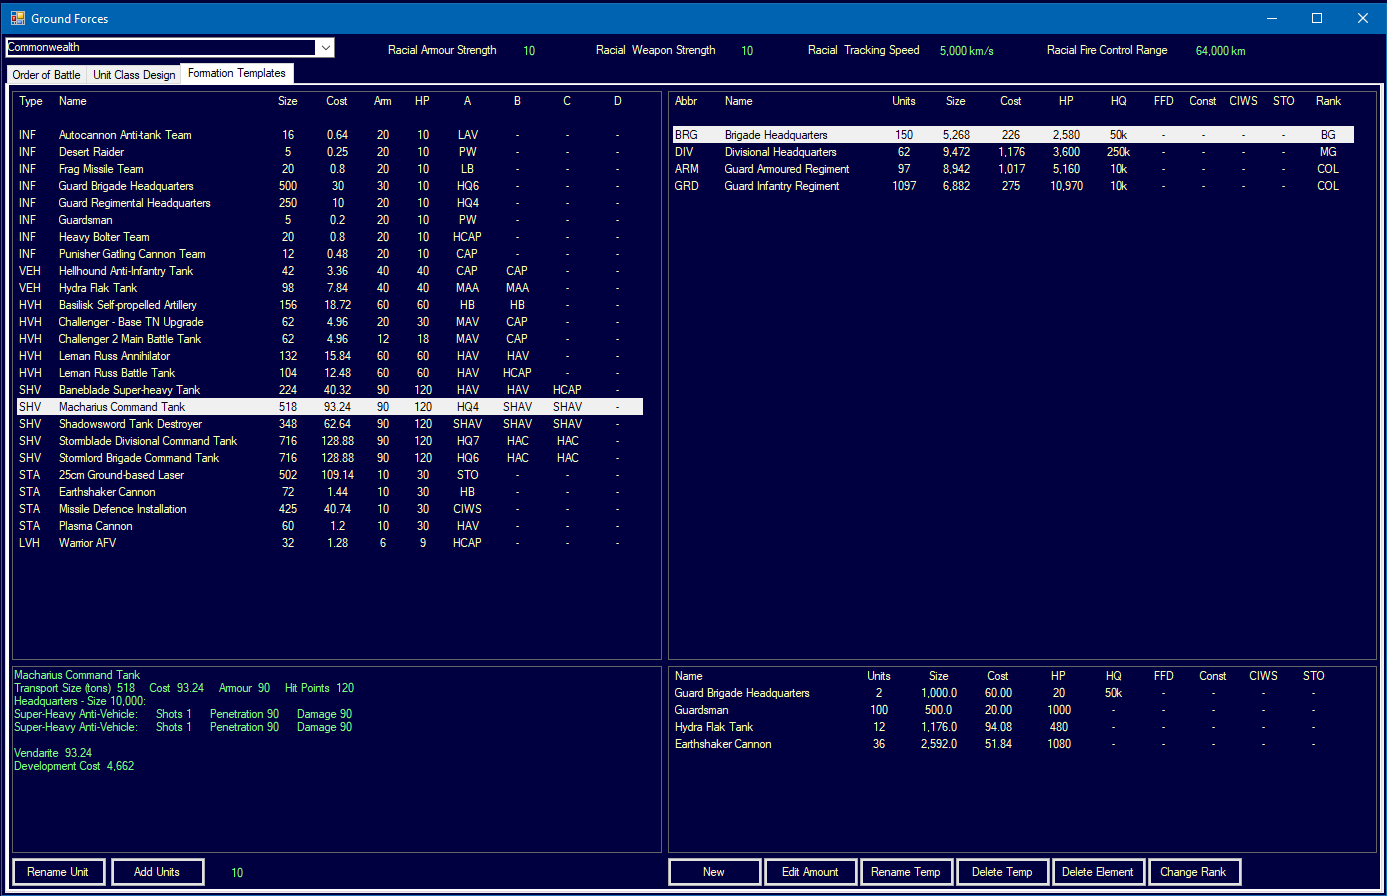Select Basilisk Self-propelled Artillery

(x=330, y=305)
